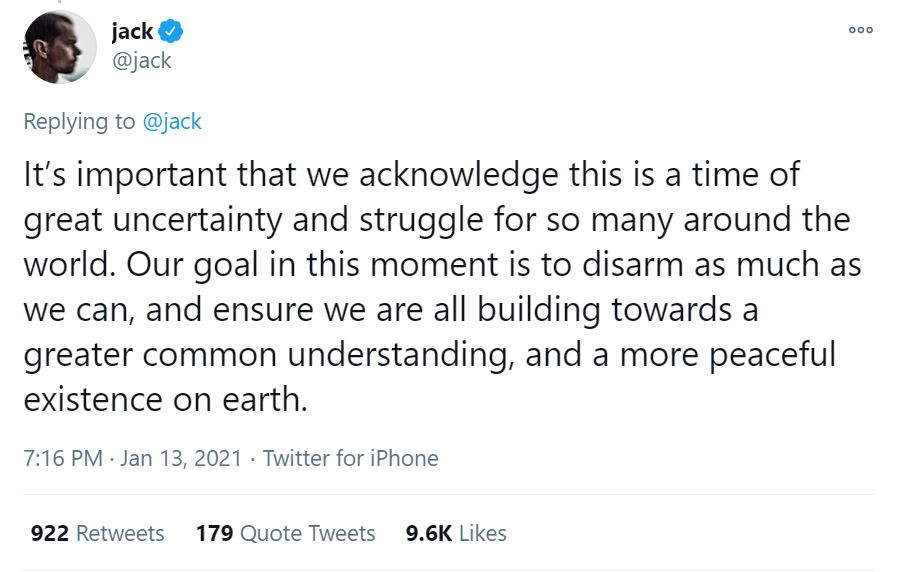898x572 pixels.
Task: Open the three-dot More options menu
Action: click(860, 30)
